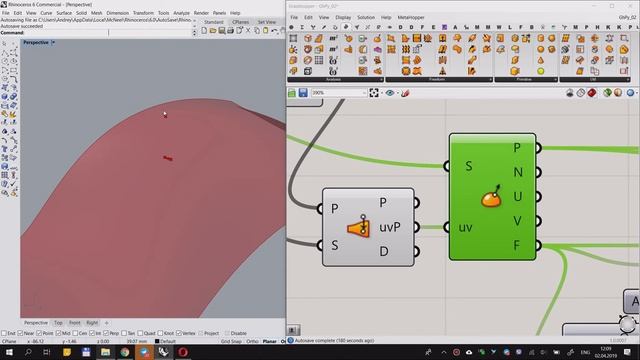Click the blue preview mesh quality sphere icon
640x360 pixels.
pyautogui.click(x=630, y=93)
